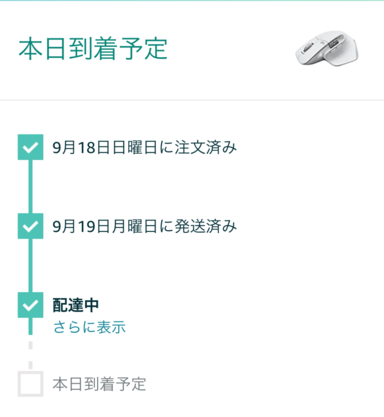Select the 9月19日月曜日 date text
The image size is (384, 417).
coord(105,227)
